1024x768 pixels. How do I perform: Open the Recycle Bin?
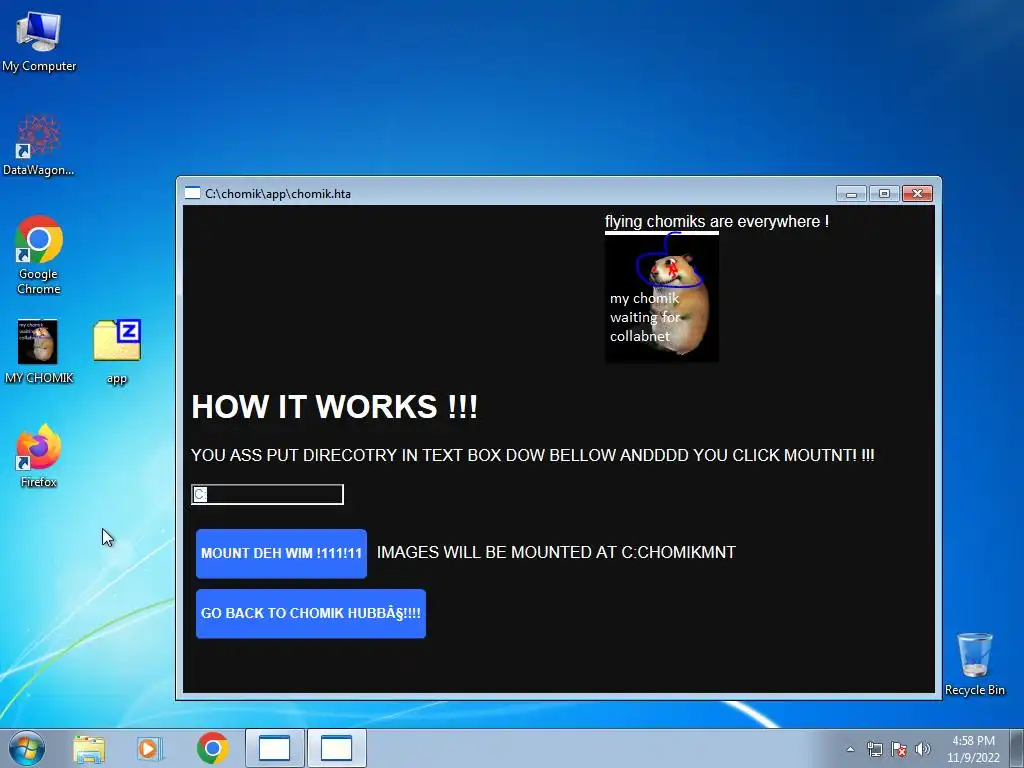tap(974, 664)
